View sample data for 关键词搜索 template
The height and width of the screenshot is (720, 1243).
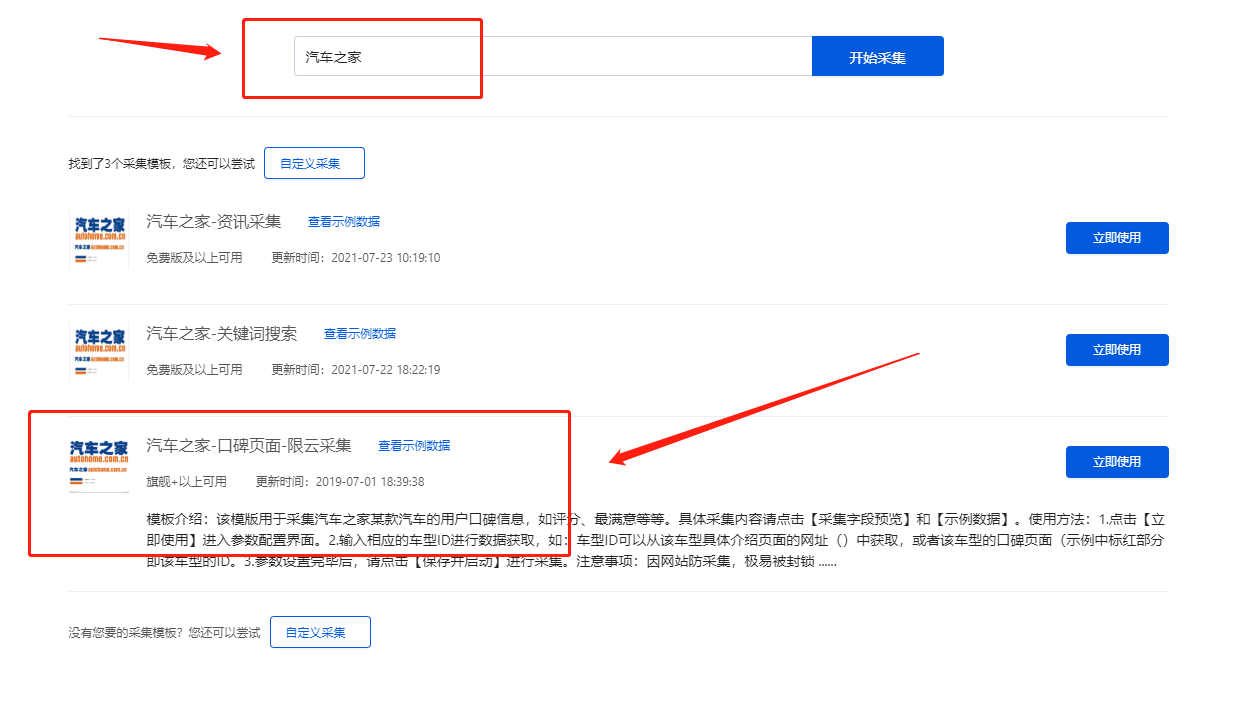click(x=360, y=334)
